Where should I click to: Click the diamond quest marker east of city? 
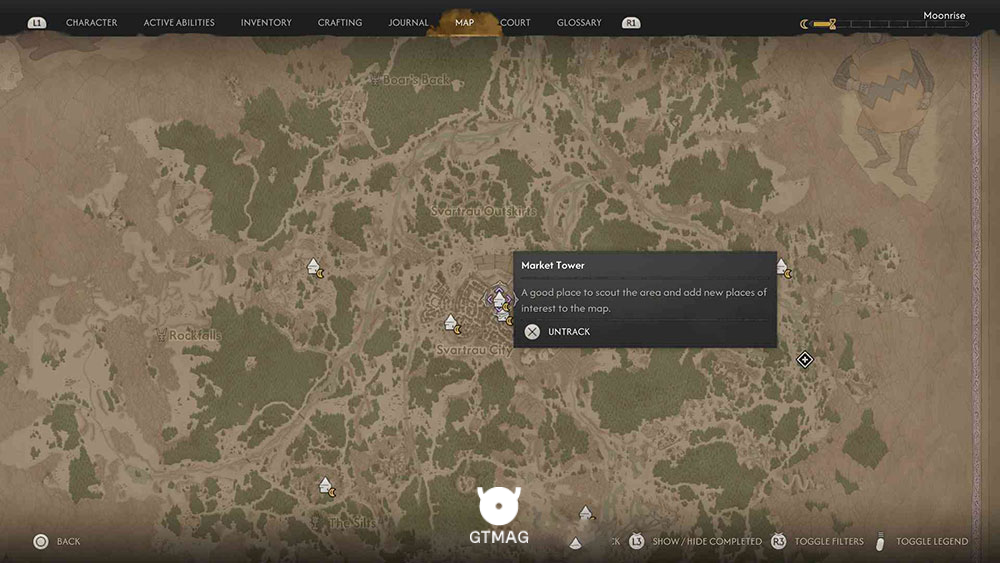pyautogui.click(x=804, y=360)
